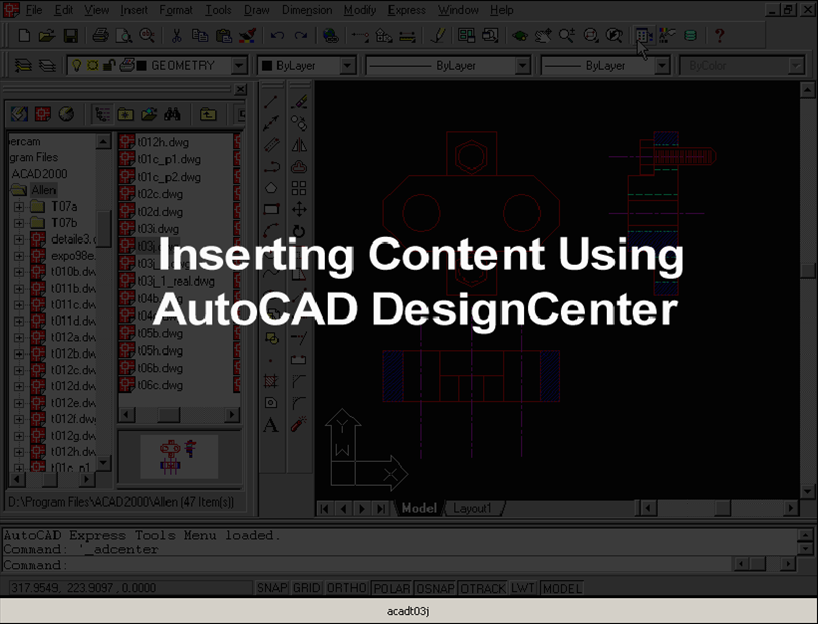Open the ByLayer color dropdown
The height and width of the screenshot is (624, 819).
coord(346,66)
